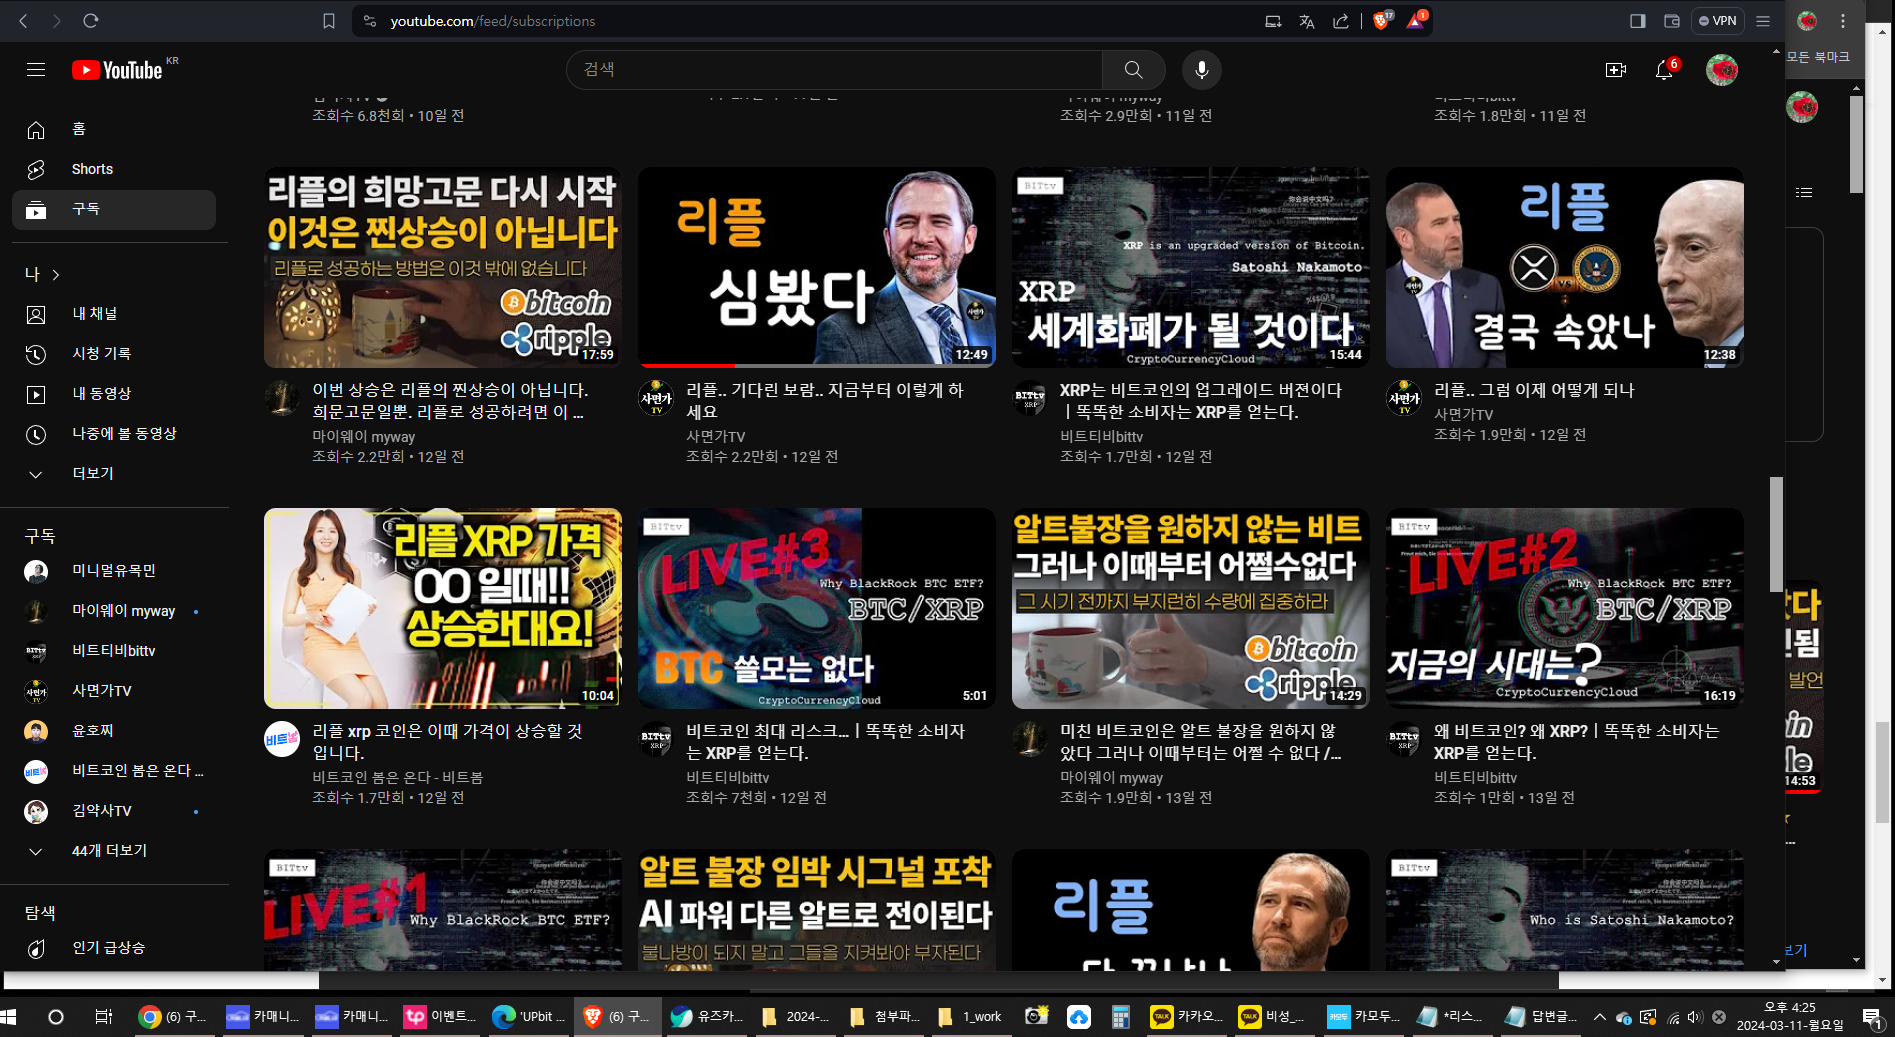Play the LIVE#2 지금의 시대는? thumbnail
Viewport: 1895px width, 1037px height.
point(1565,608)
